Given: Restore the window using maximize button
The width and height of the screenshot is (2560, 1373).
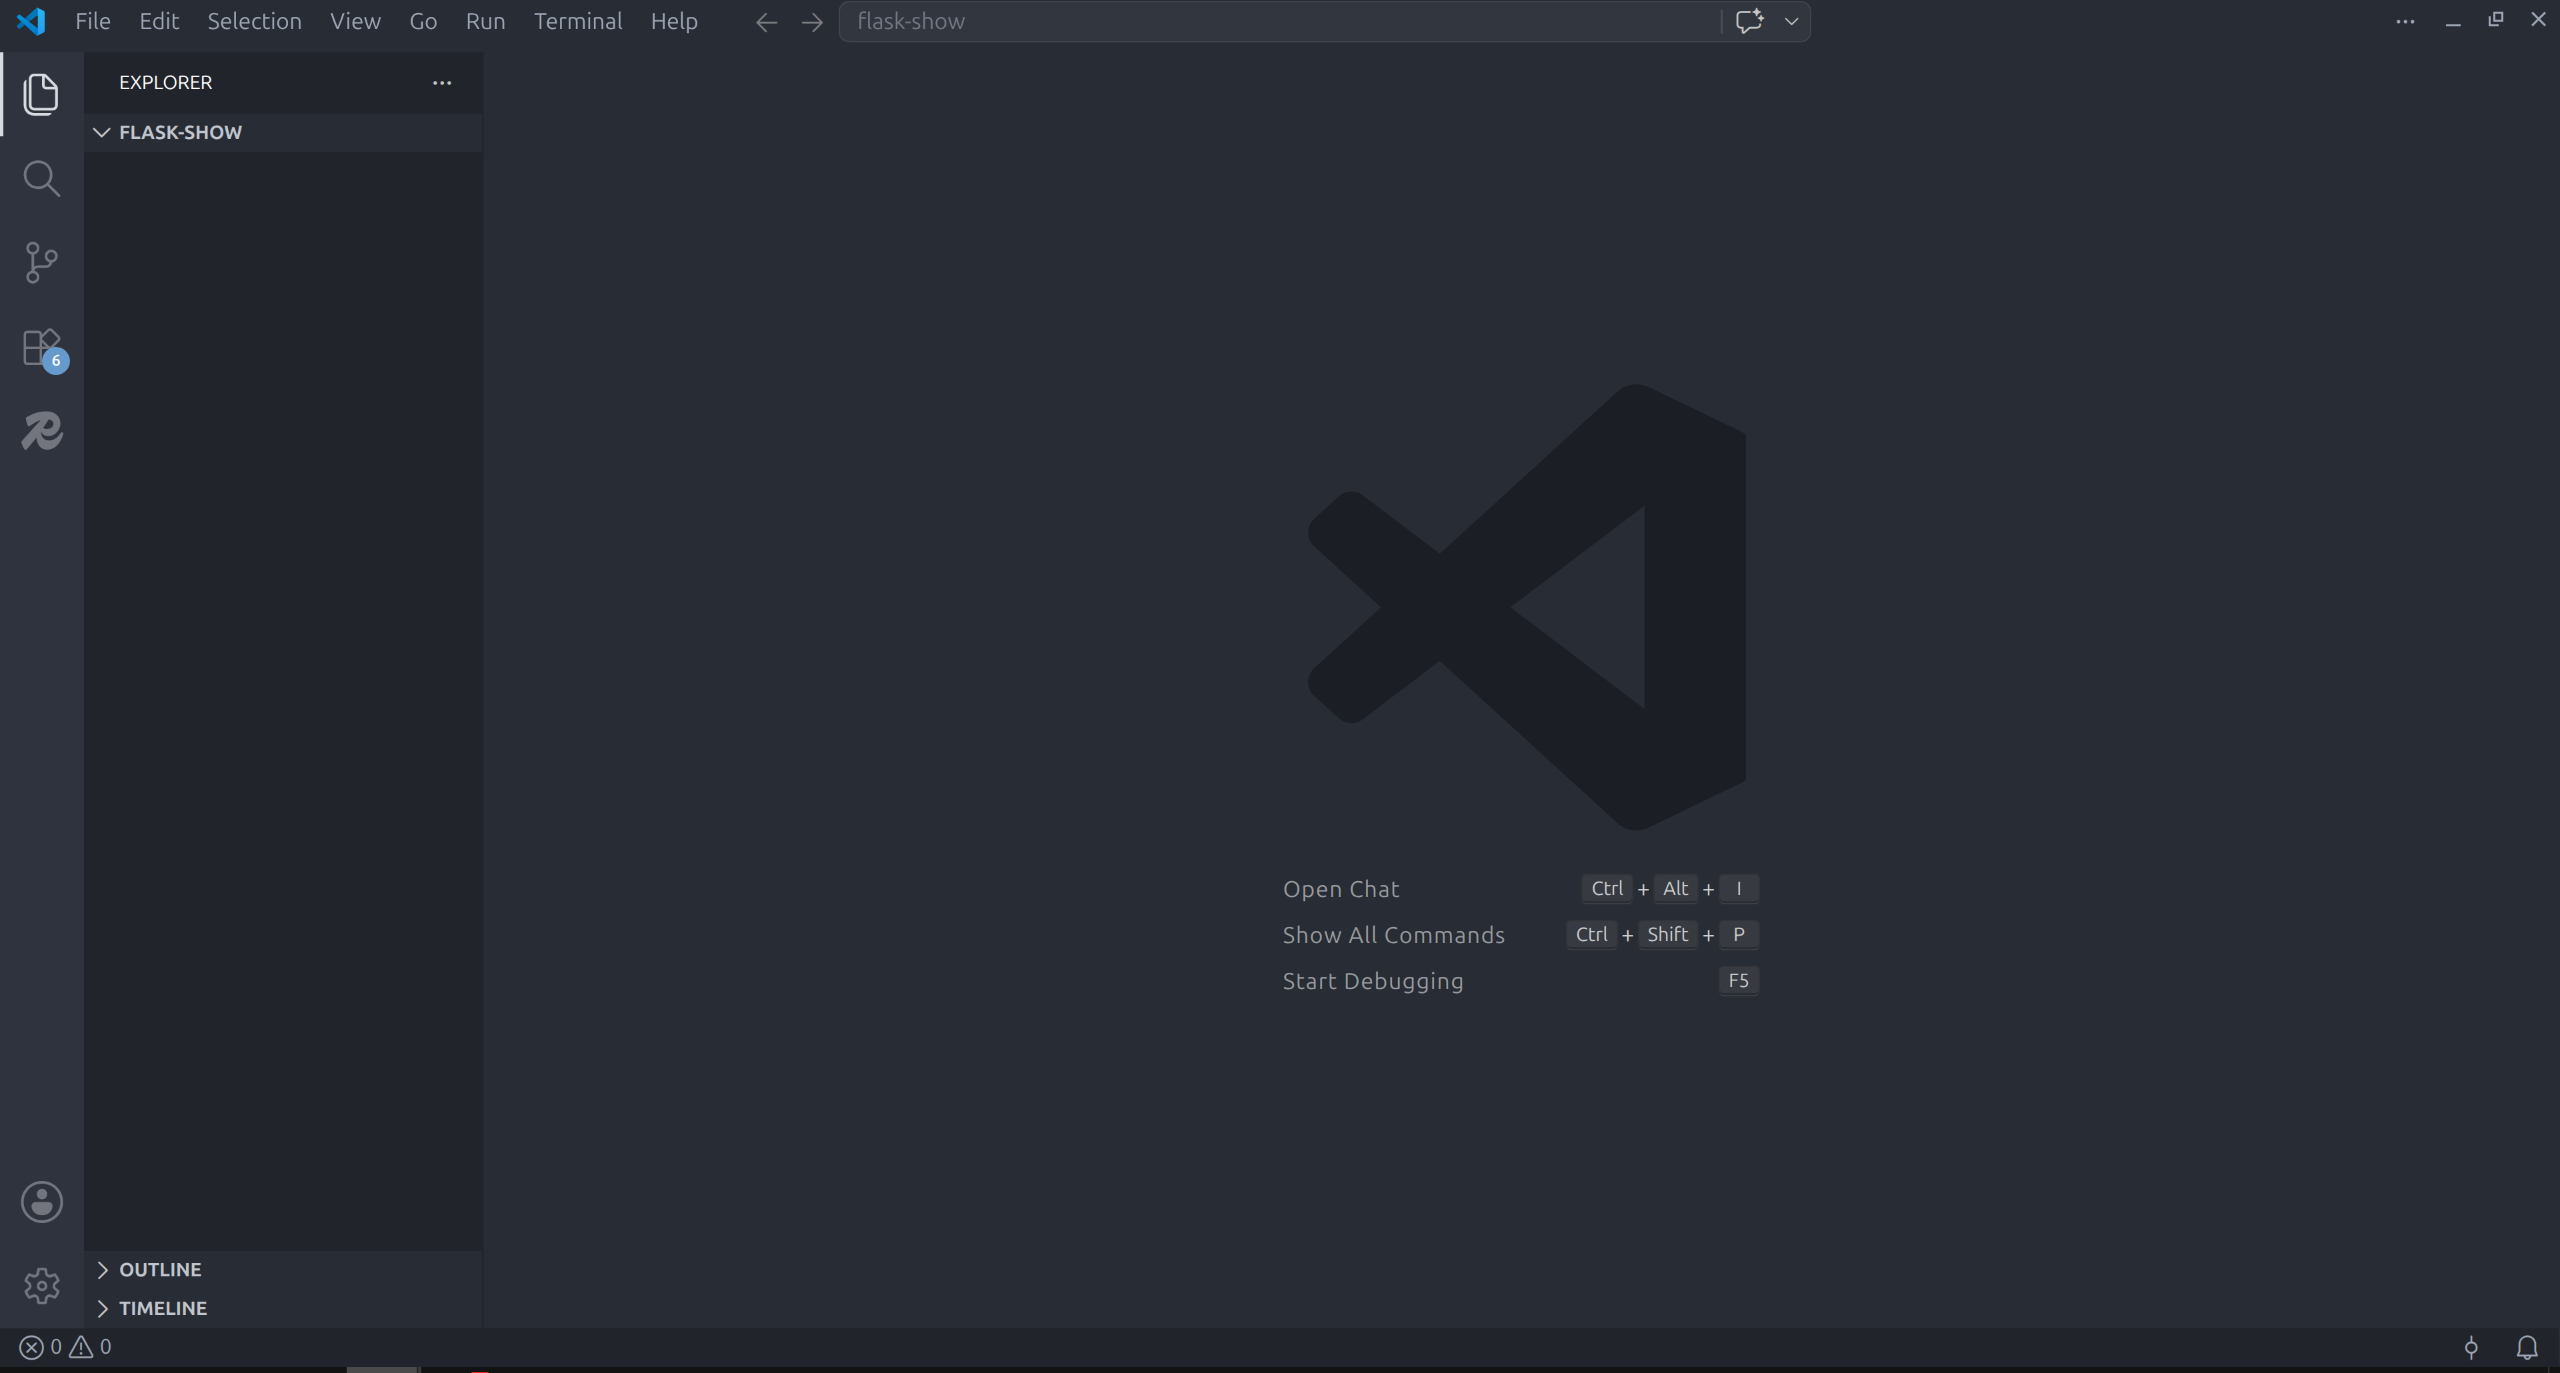Looking at the screenshot, I should point(2496,20).
